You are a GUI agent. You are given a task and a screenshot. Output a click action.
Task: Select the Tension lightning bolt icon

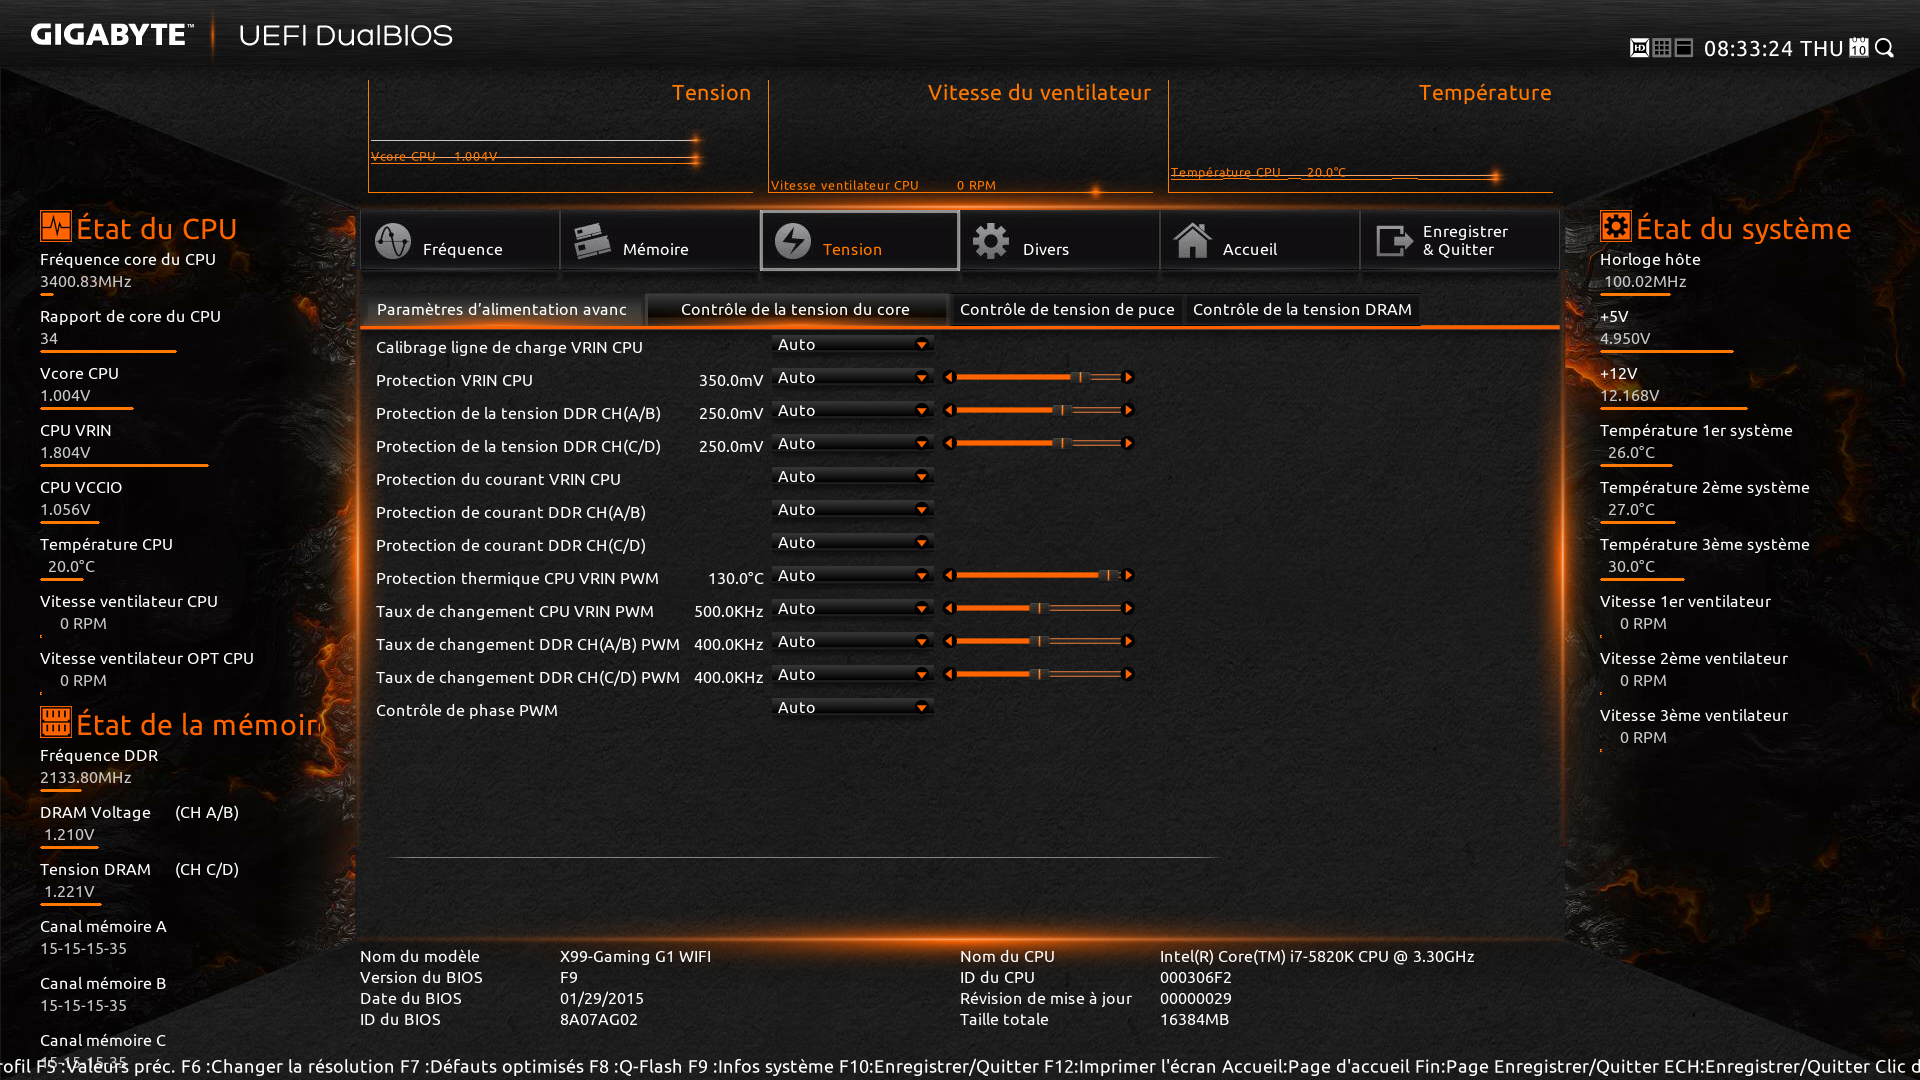(793, 241)
